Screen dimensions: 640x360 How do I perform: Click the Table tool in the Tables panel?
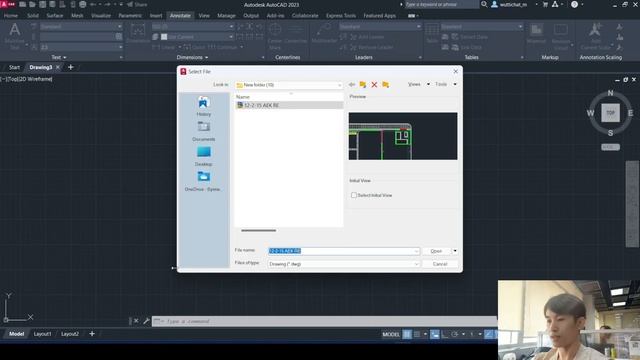(x=432, y=33)
